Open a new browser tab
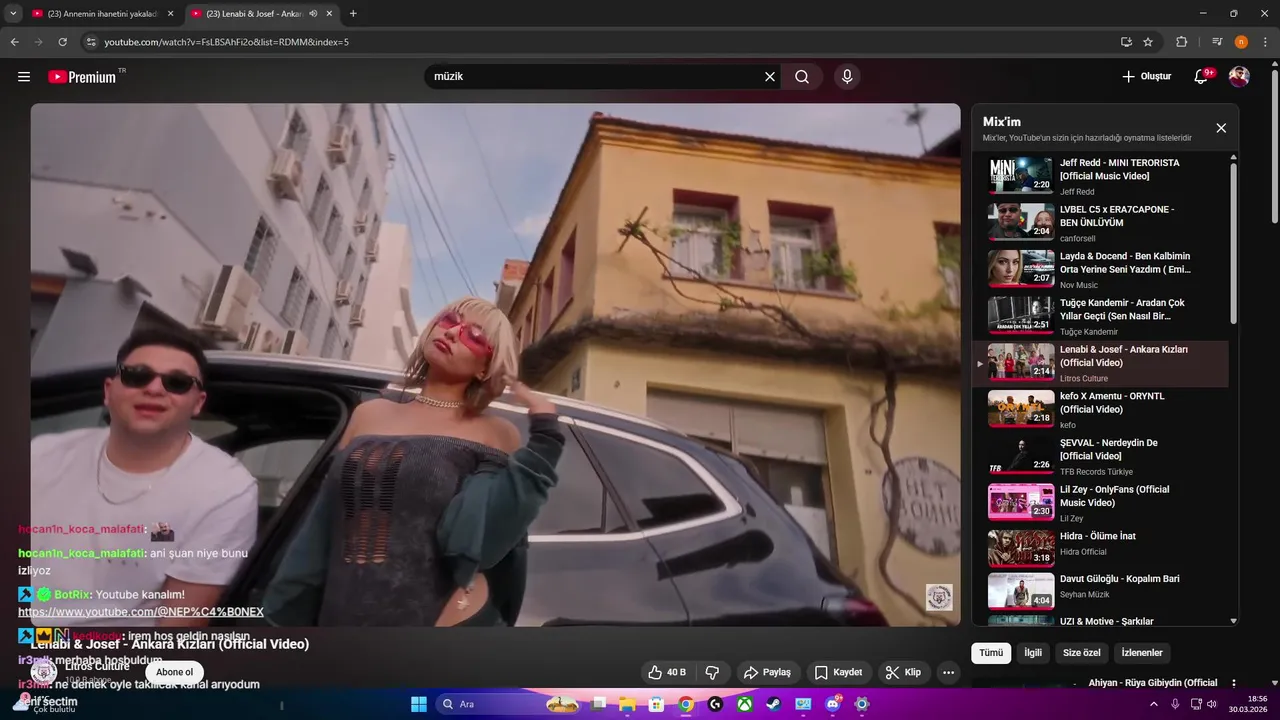This screenshot has height=720, width=1280. pyautogui.click(x=353, y=14)
